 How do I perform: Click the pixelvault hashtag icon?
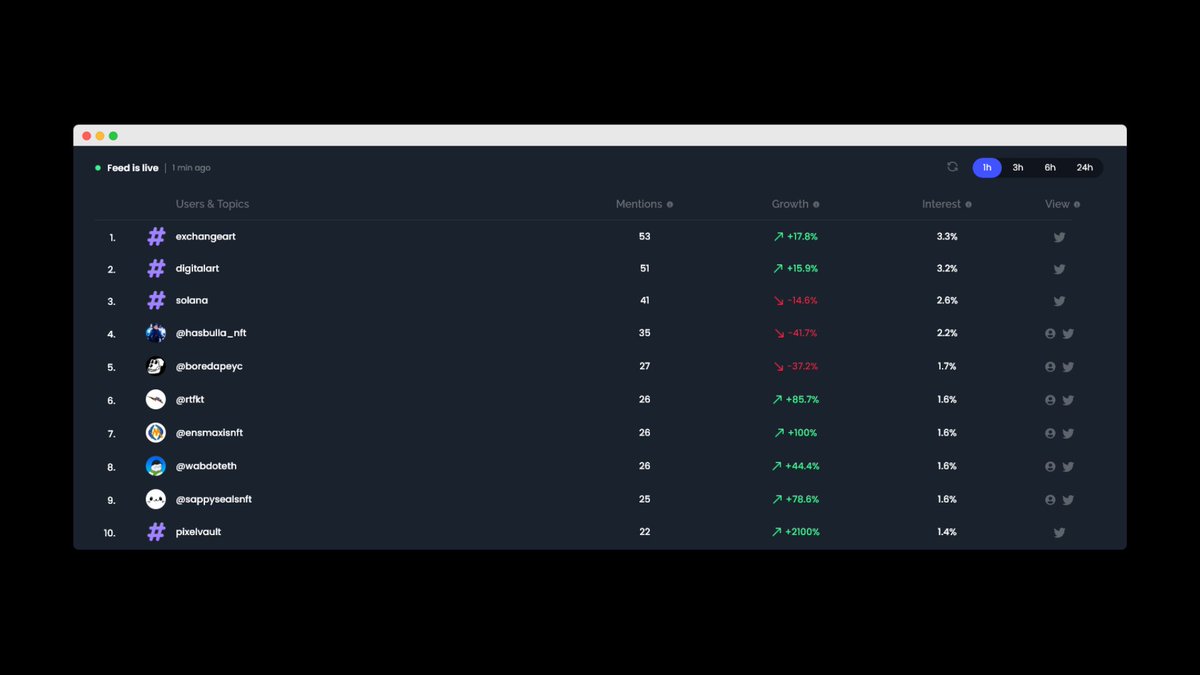click(156, 532)
